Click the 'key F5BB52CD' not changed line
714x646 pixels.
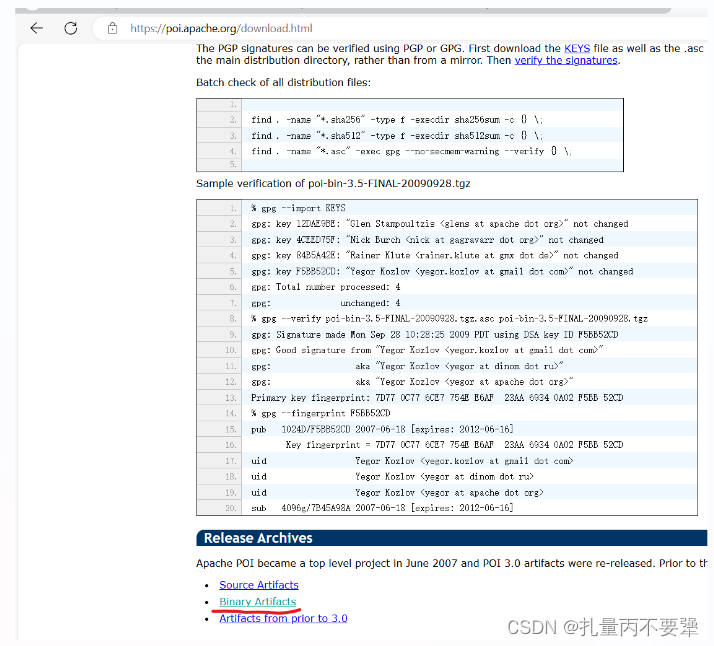click(442, 271)
